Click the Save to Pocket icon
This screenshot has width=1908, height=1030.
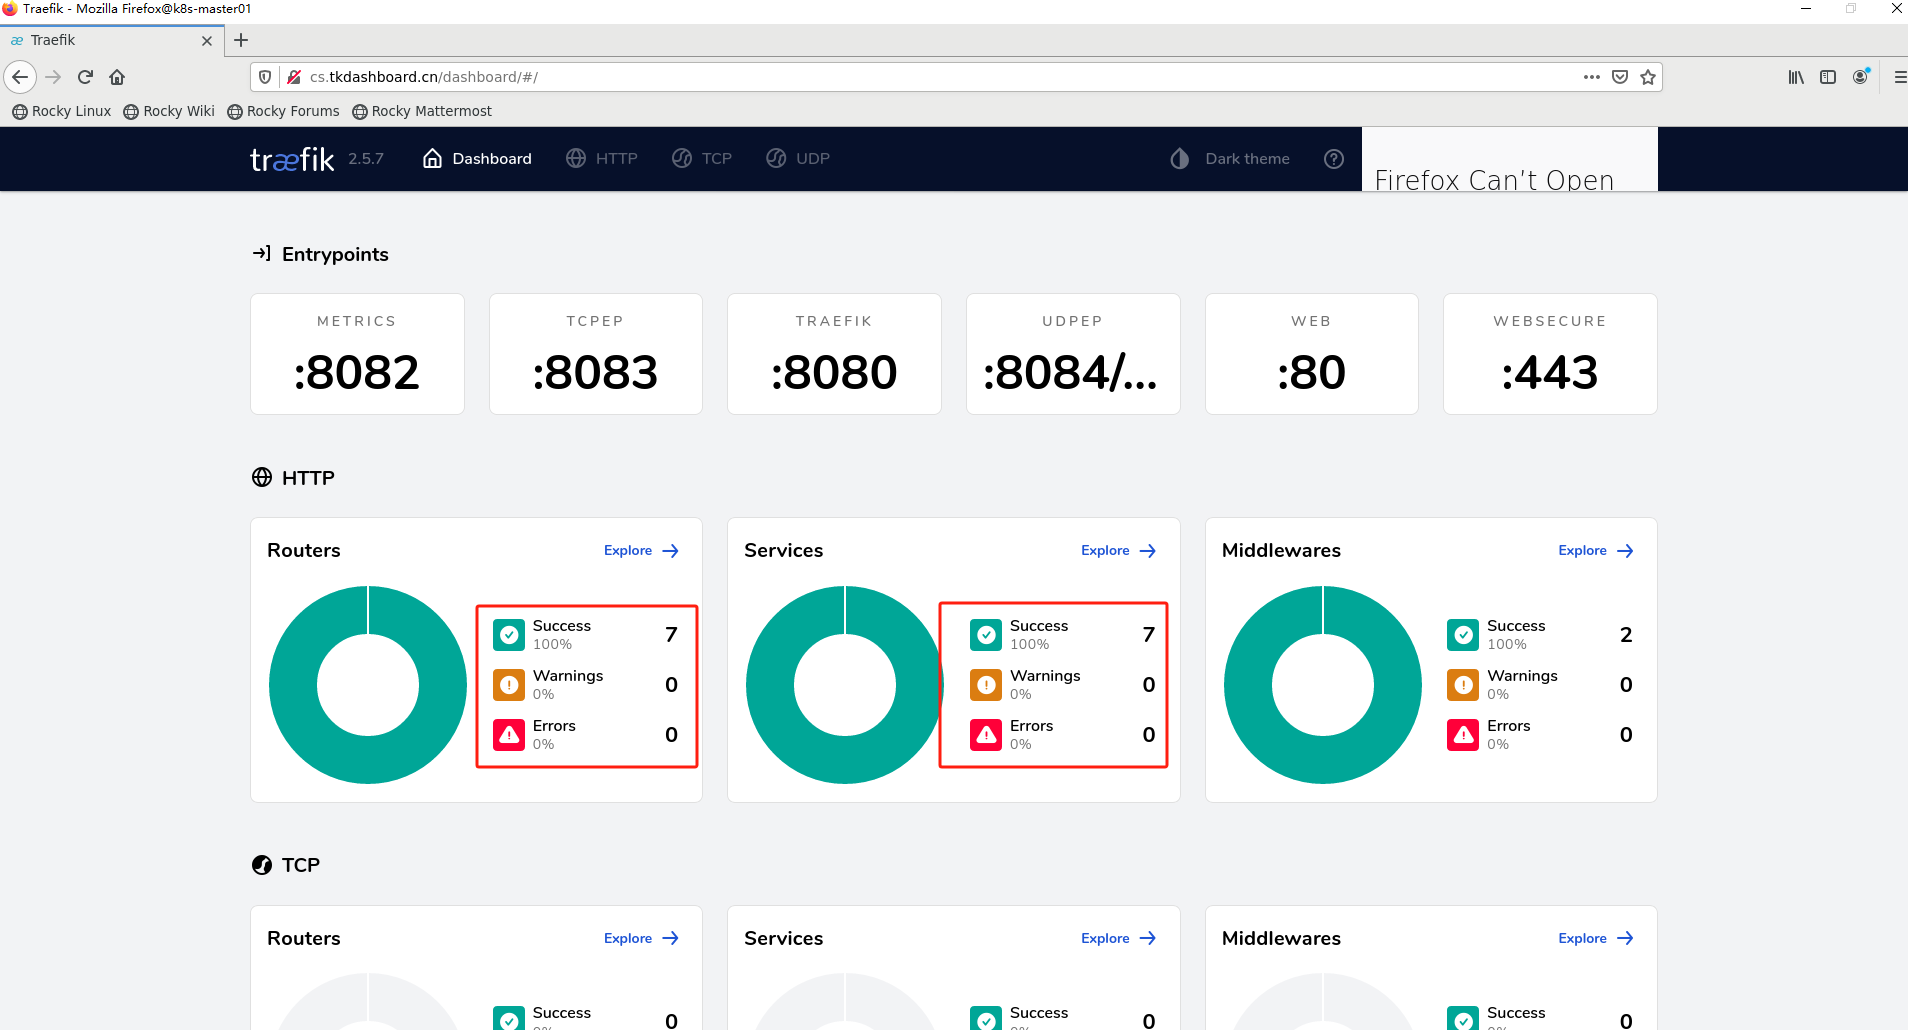pyautogui.click(x=1620, y=77)
